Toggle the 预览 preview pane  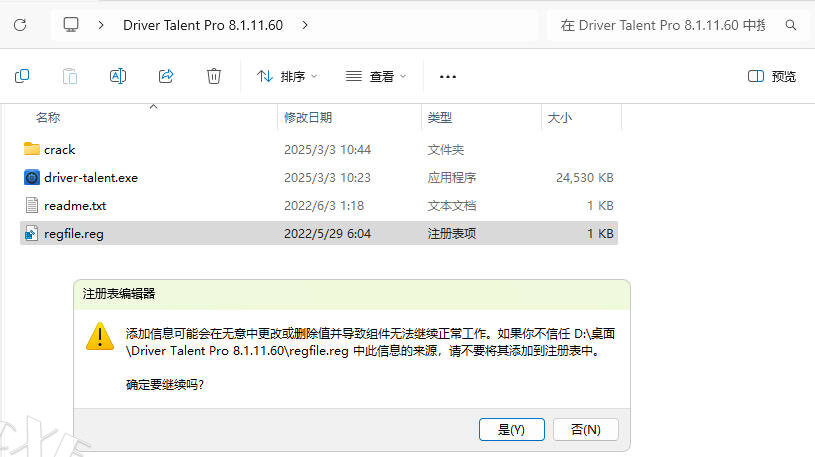pos(772,76)
